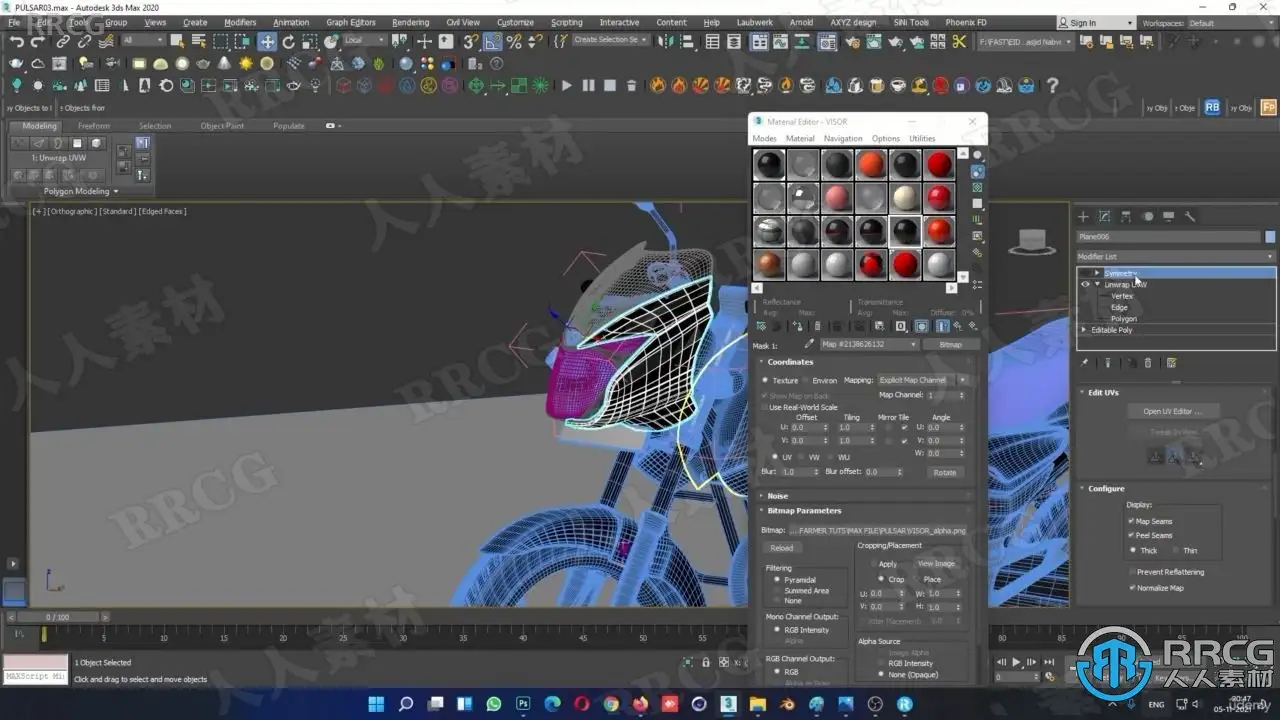Open the Rendering menu

[x=410, y=22]
